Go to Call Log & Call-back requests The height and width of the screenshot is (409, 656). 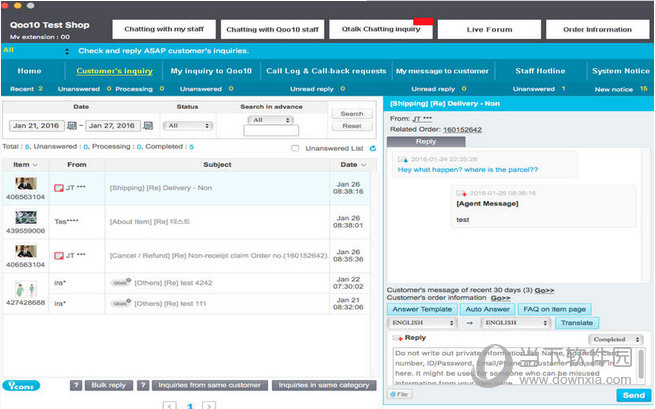(325, 71)
